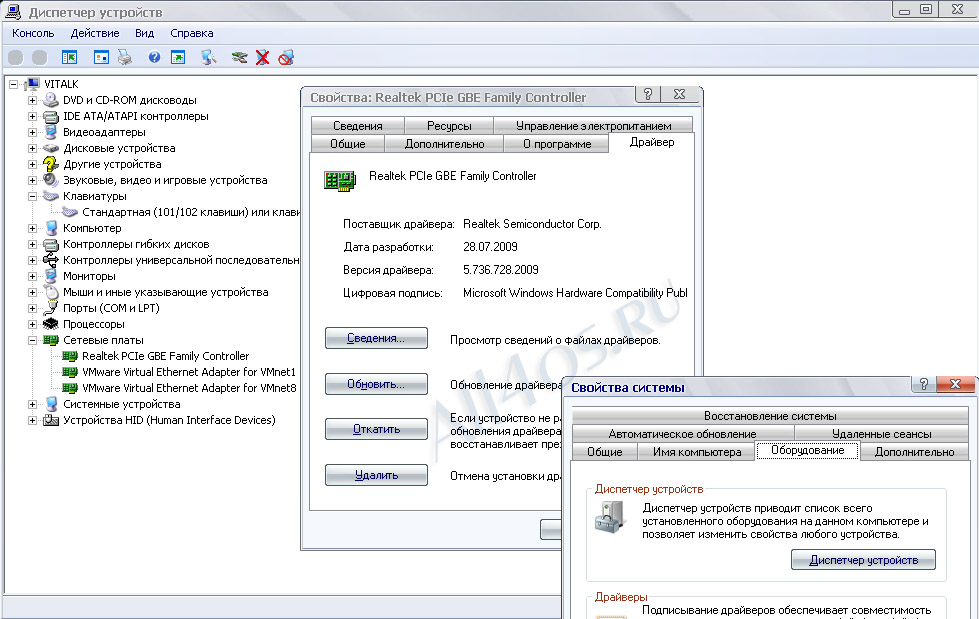This screenshot has height=619, width=979.
Task: Click the Звуковые, видео и игровые устройства icon
Action: (51, 180)
